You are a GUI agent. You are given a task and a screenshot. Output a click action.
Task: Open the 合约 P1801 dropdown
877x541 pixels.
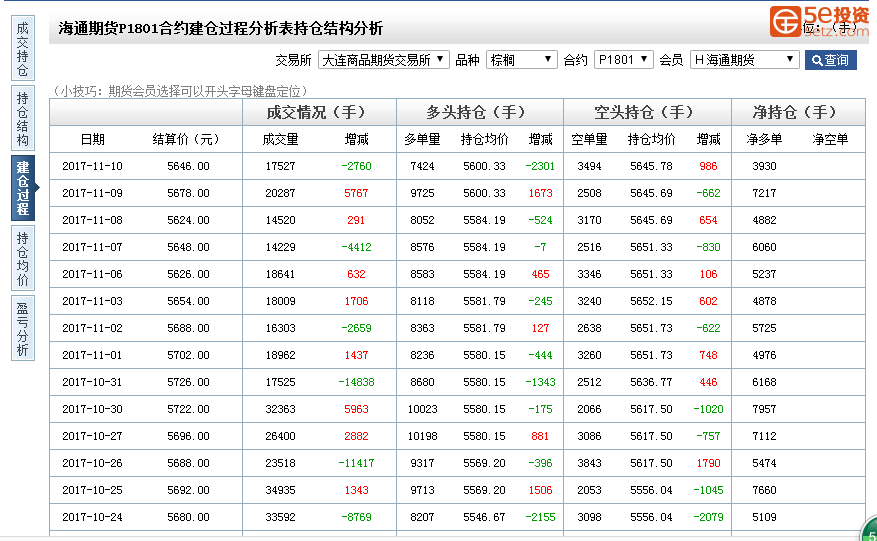[623, 60]
